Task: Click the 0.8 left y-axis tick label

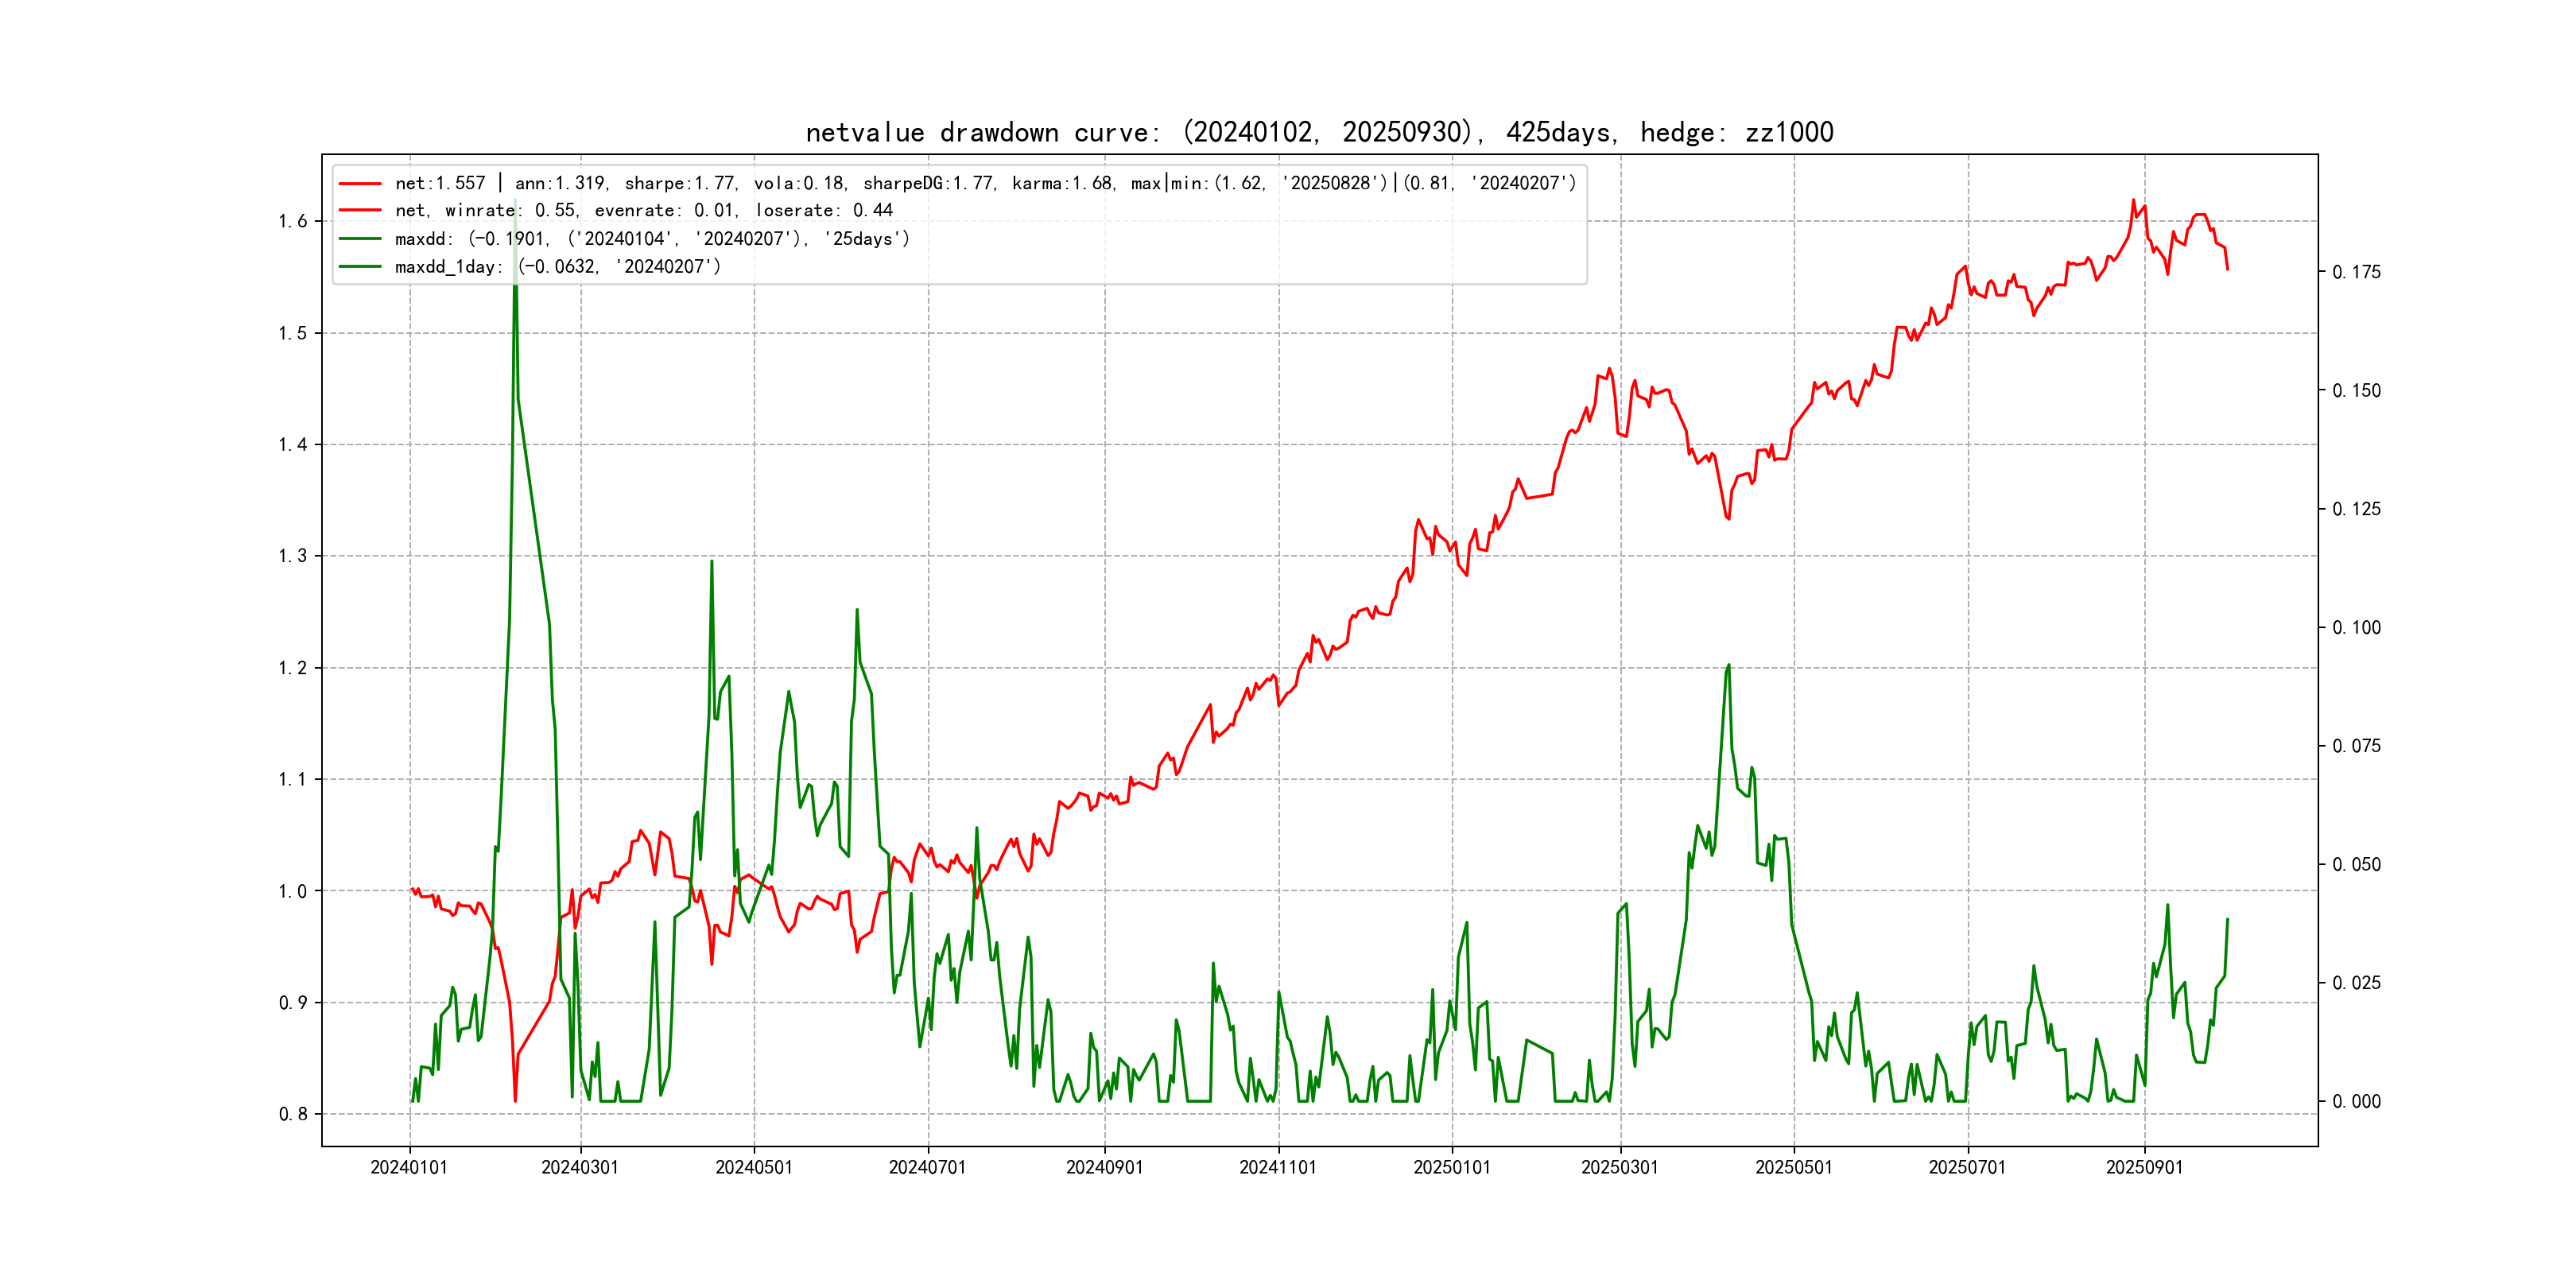Action: point(293,1115)
